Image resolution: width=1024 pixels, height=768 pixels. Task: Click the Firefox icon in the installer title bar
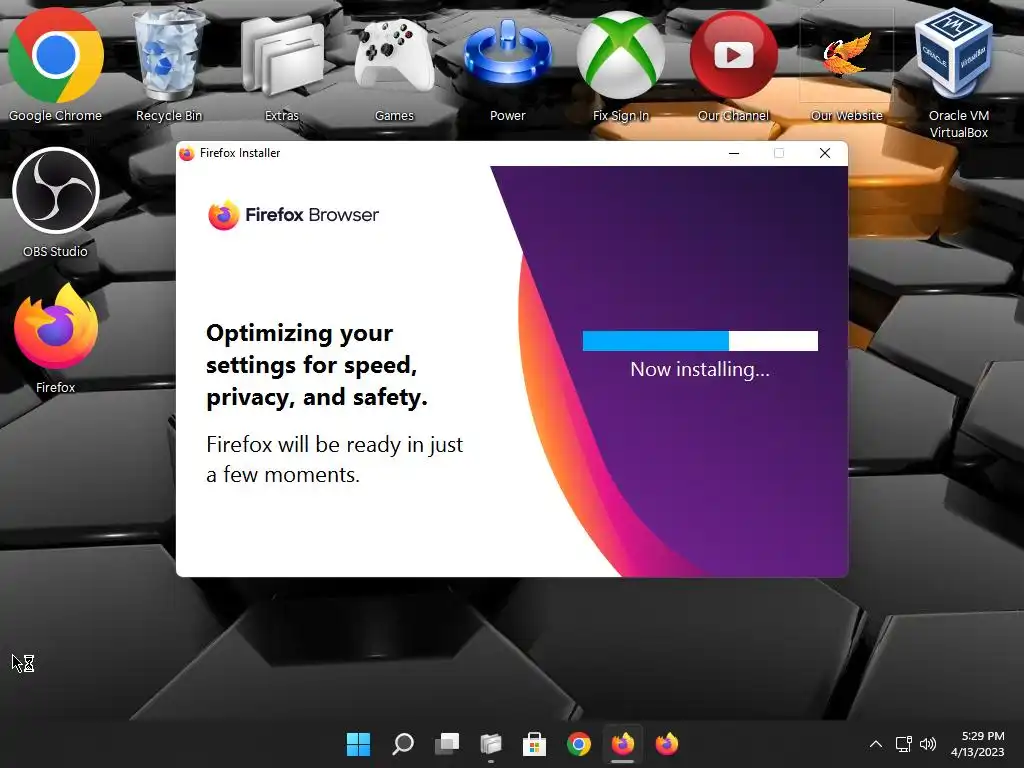pos(187,153)
